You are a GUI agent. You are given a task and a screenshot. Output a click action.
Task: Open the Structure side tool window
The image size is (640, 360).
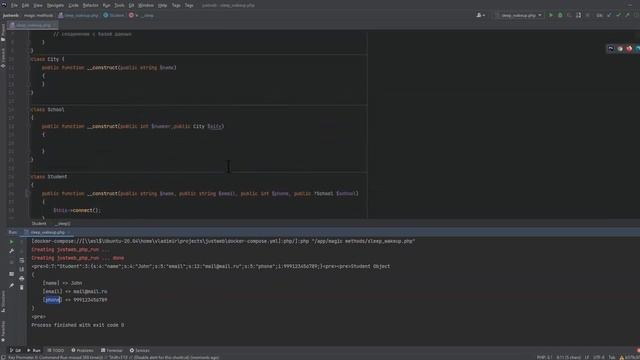pyautogui.click(x=3, y=302)
